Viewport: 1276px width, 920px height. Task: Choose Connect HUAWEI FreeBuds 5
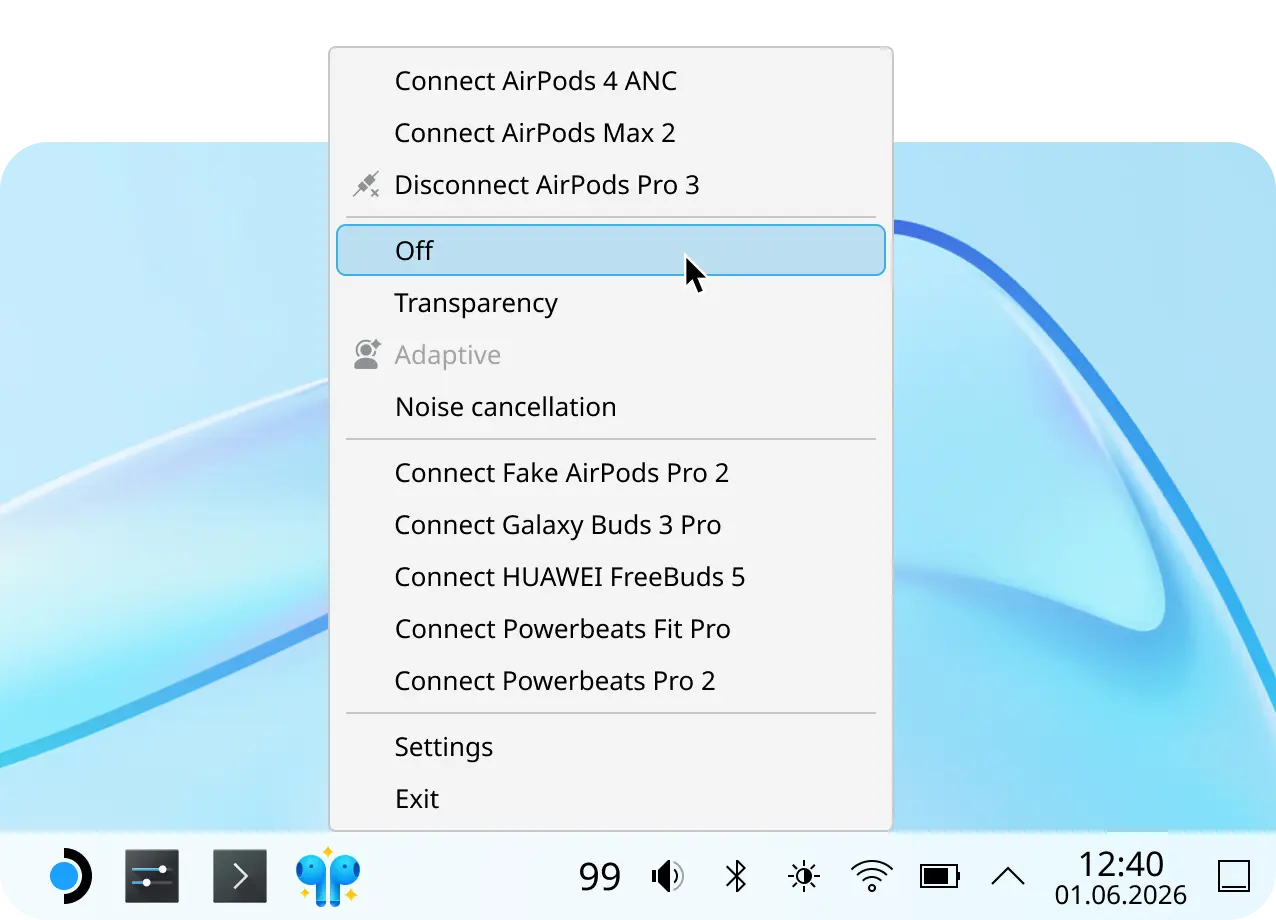pos(611,577)
